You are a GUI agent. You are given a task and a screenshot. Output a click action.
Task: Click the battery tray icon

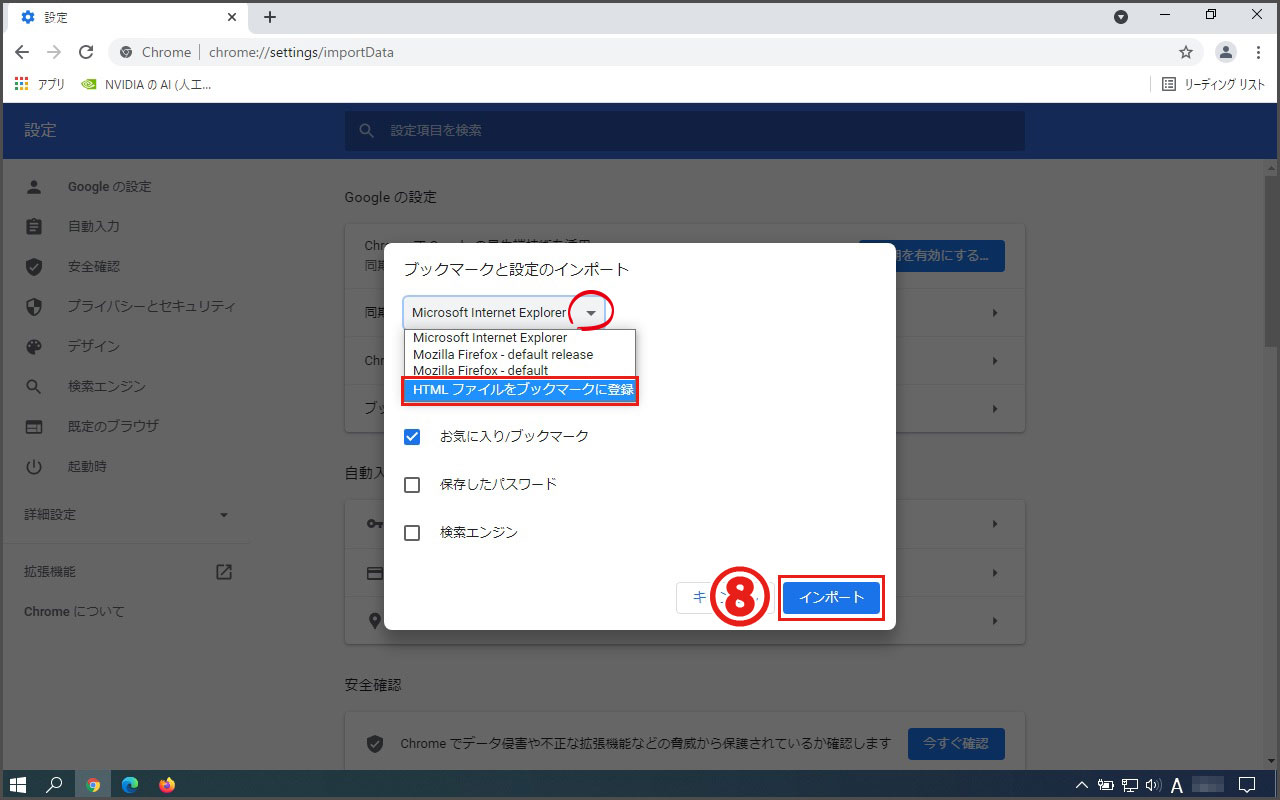(x=1106, y=785)
